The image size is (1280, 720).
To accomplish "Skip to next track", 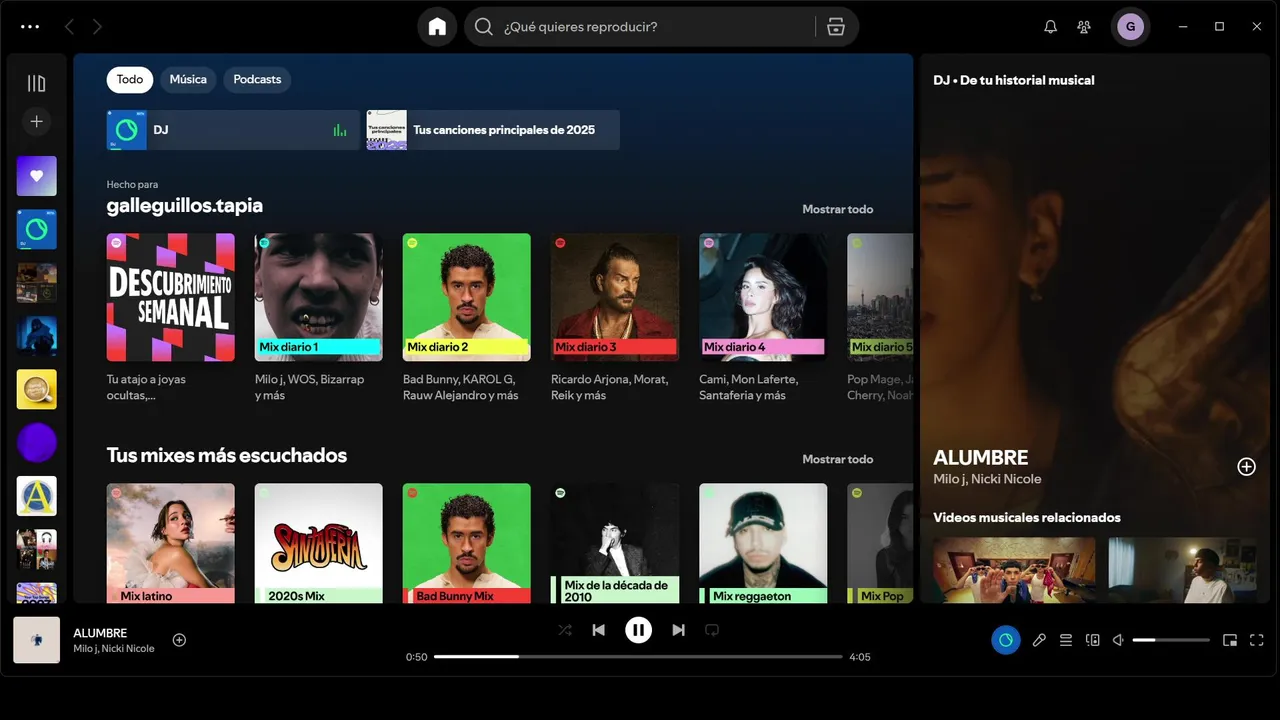I will [x=678, y=630].
